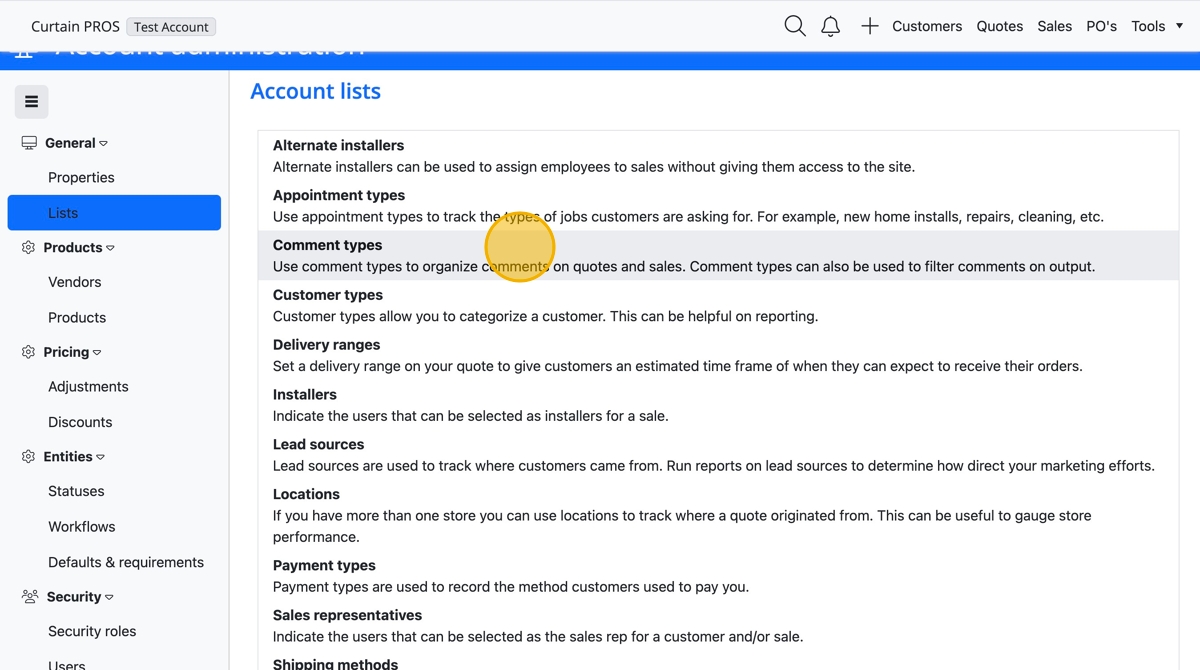Open Products sub-item under Vendors
Viewport: 1200px width, 670px height.
(x=77, y=317)
